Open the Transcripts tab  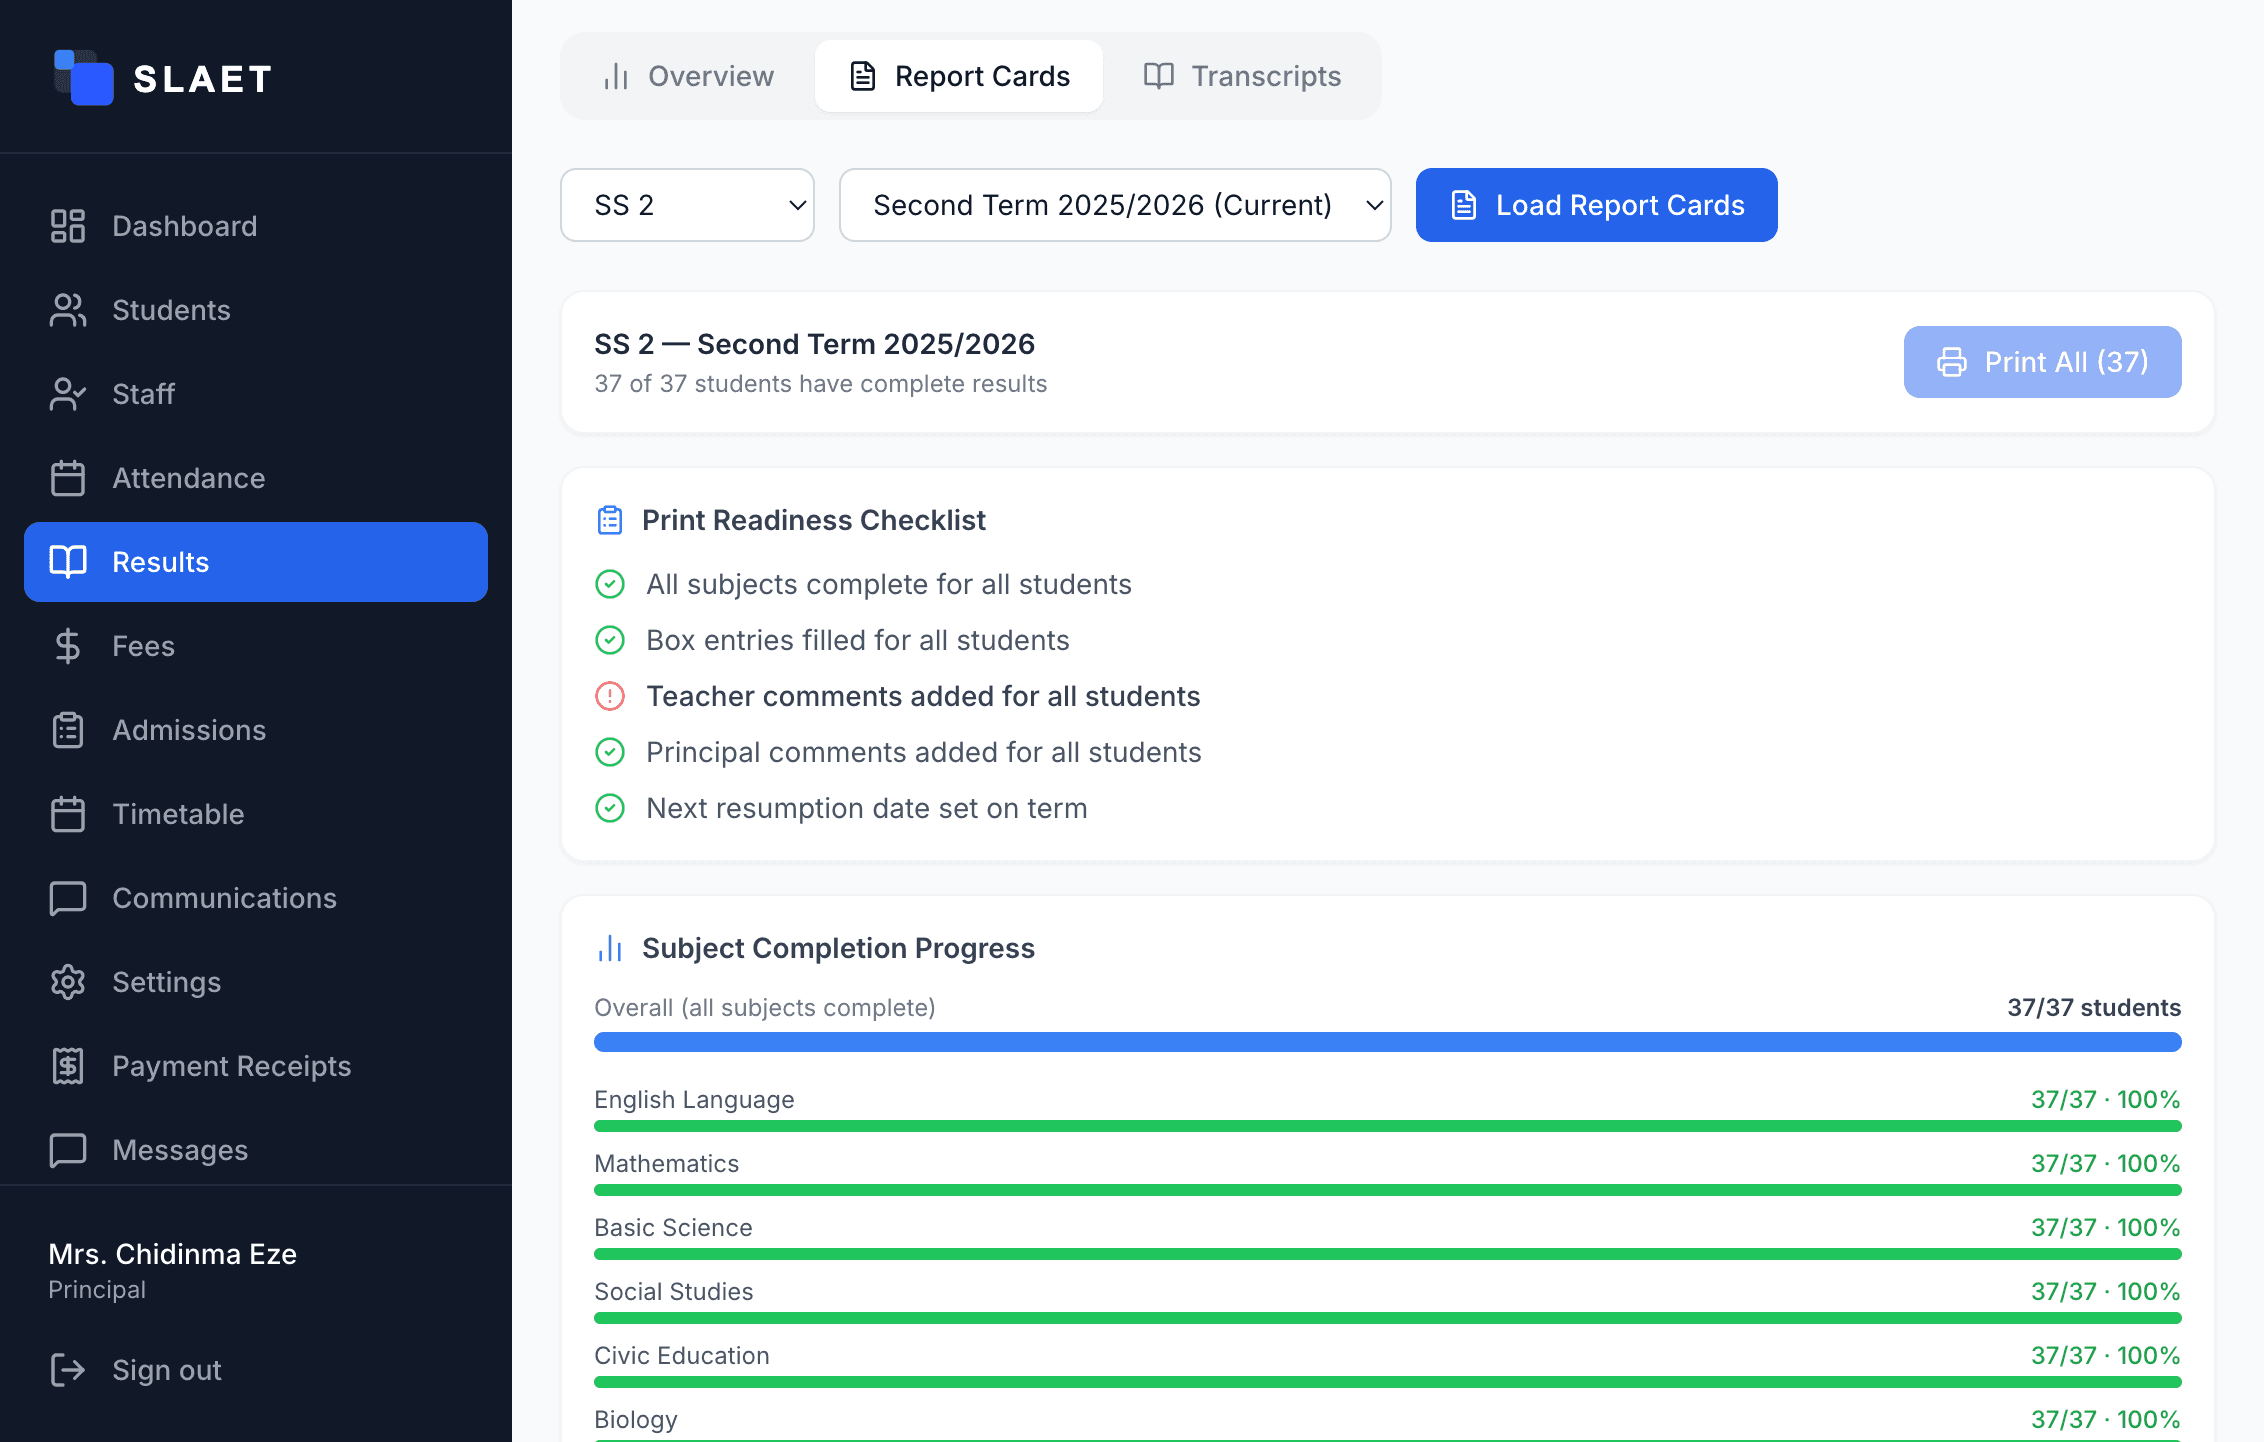tap(1243, 76)
